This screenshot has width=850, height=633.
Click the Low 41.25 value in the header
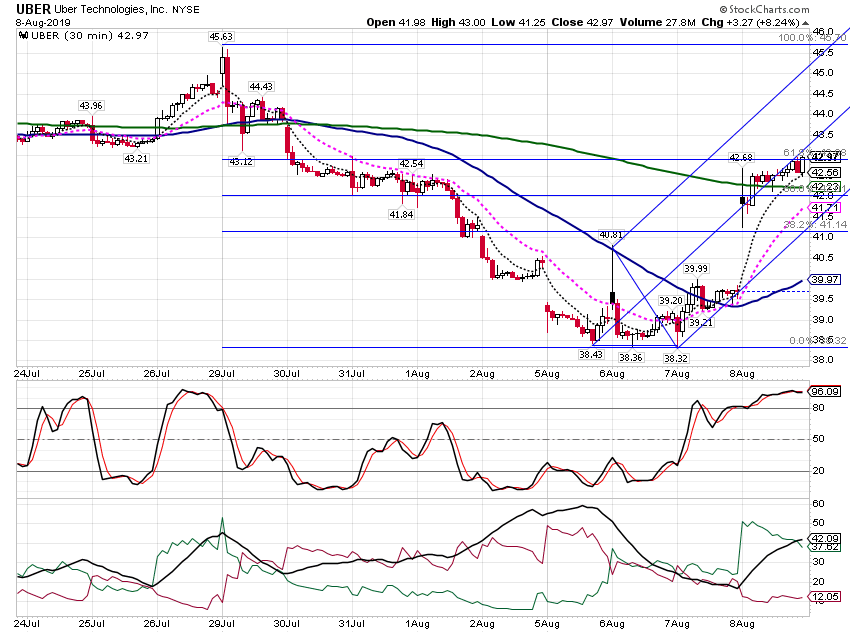coord(518,22)
